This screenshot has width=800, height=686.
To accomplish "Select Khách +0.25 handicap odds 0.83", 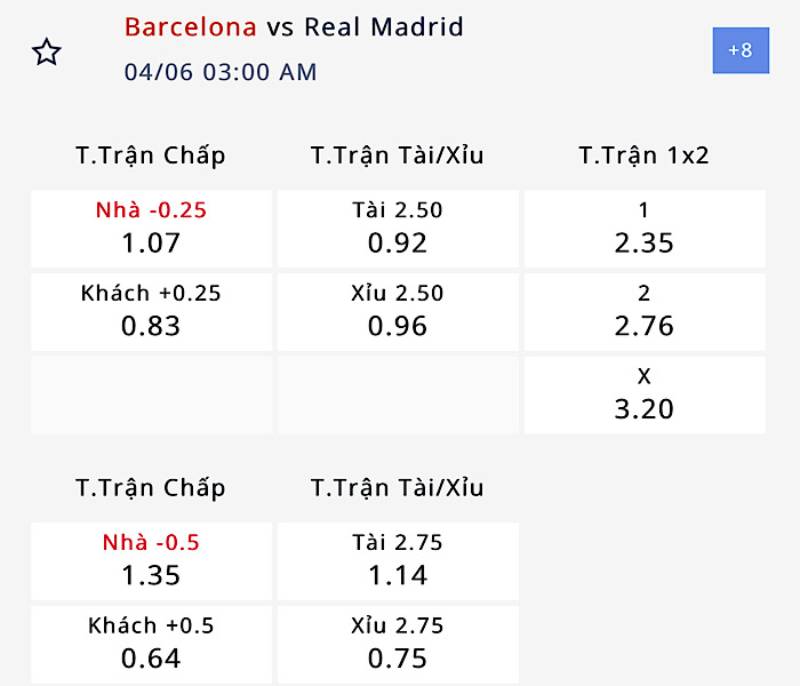I will tap(150, 311).
